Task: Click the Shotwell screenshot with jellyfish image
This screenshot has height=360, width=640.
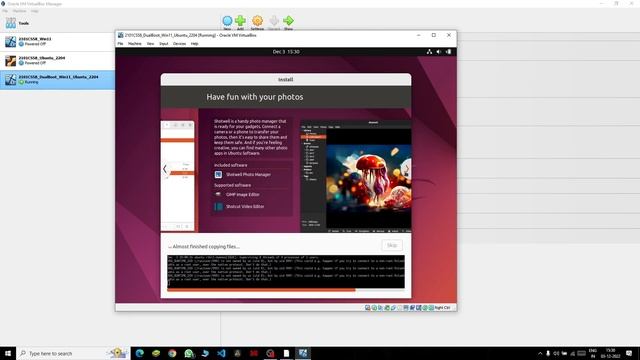Action: click(x=356, y=176)
